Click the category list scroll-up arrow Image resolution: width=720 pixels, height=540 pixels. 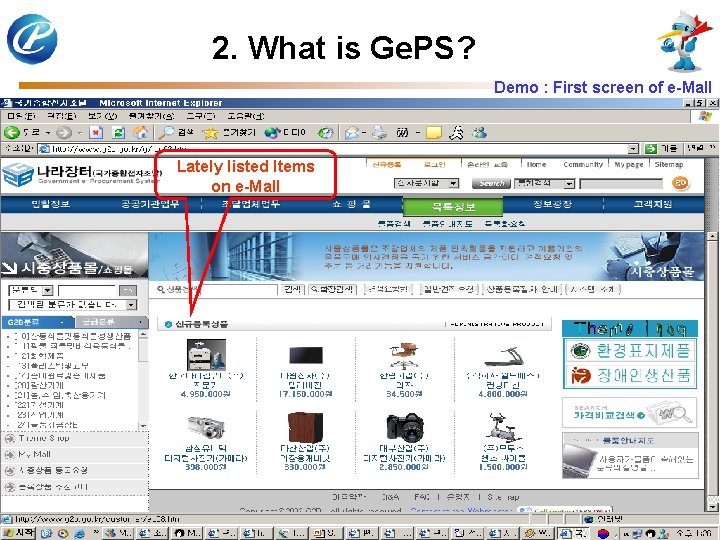tap(143, 335)
